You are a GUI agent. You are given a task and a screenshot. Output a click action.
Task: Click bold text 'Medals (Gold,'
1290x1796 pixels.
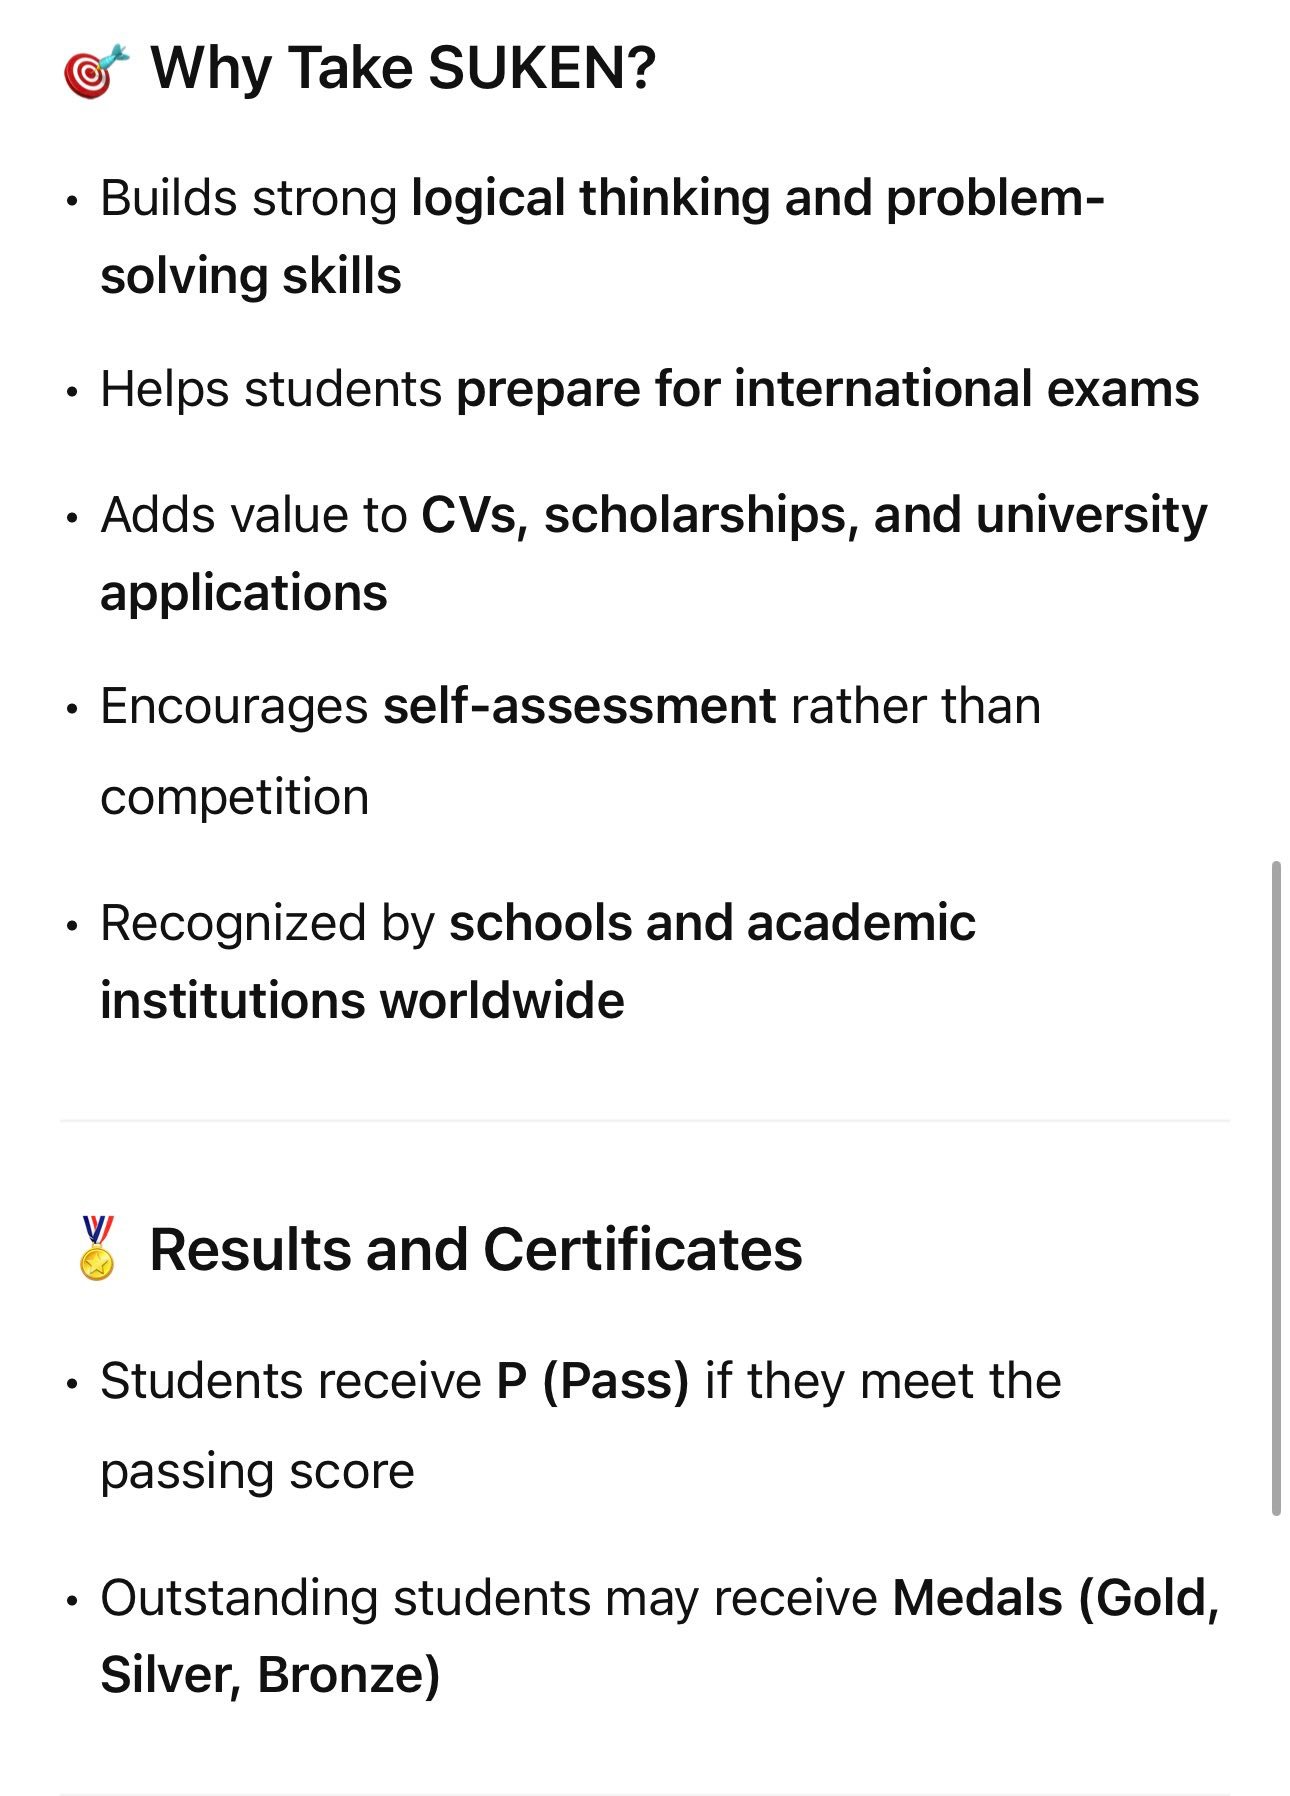point(1055,1599)
